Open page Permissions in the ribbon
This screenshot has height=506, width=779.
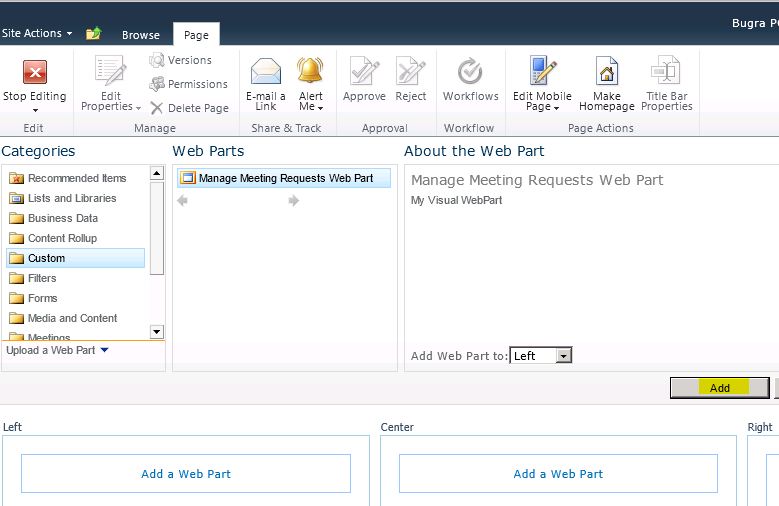click(x=189, y=84)
